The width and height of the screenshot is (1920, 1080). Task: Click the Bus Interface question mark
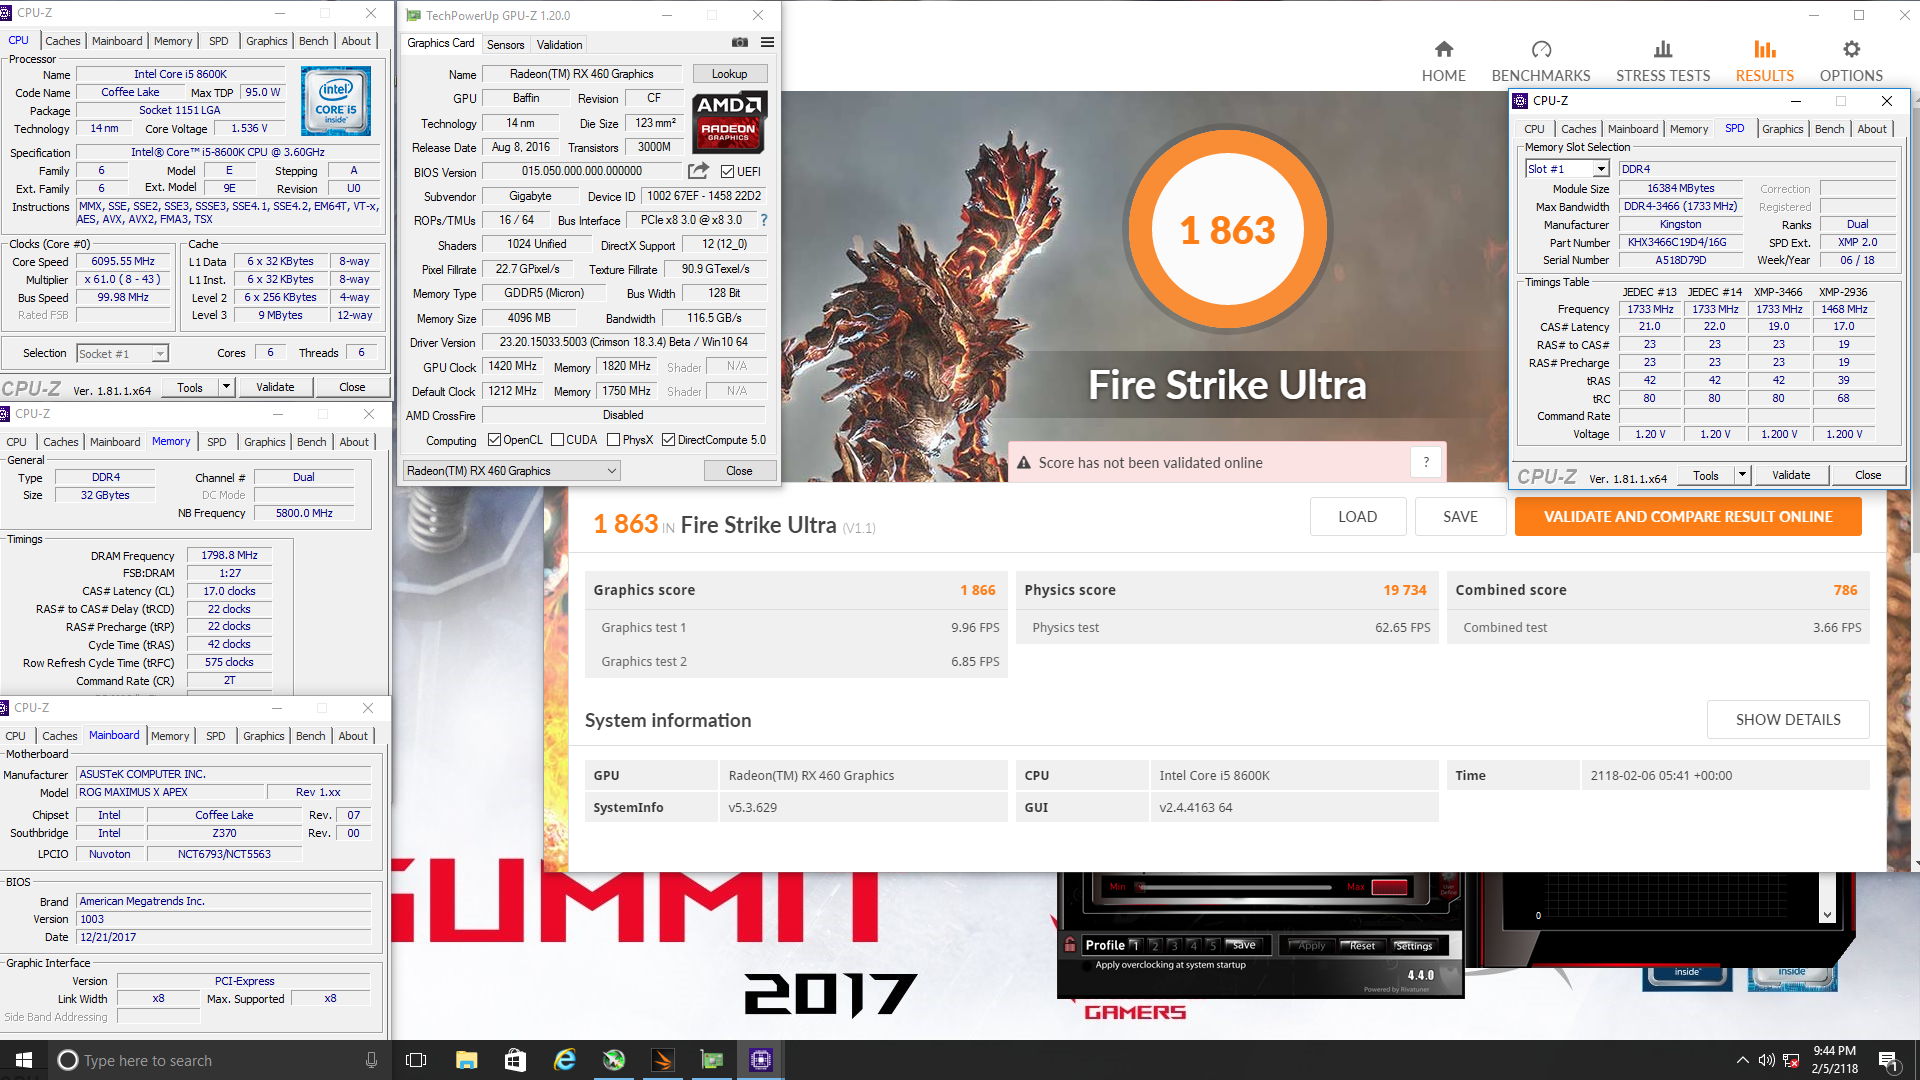click(764, 220)
